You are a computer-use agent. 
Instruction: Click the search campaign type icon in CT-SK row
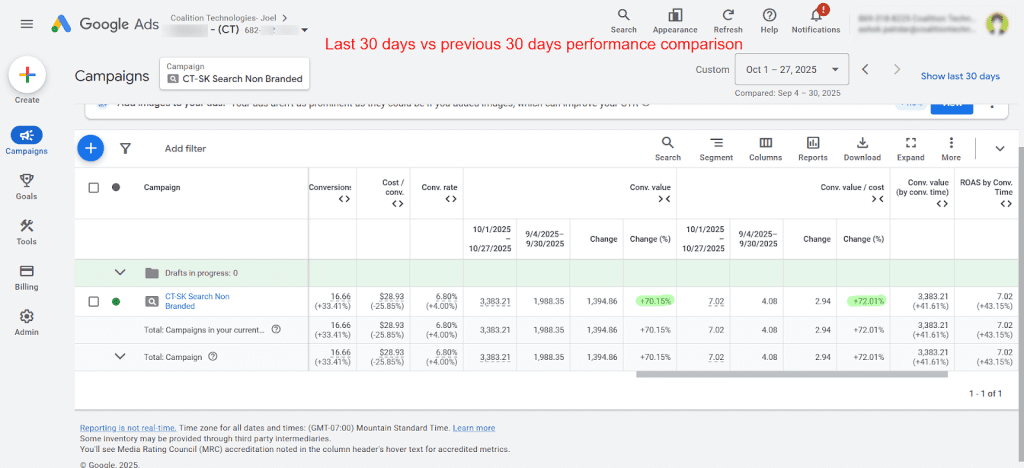pos(152,302)
